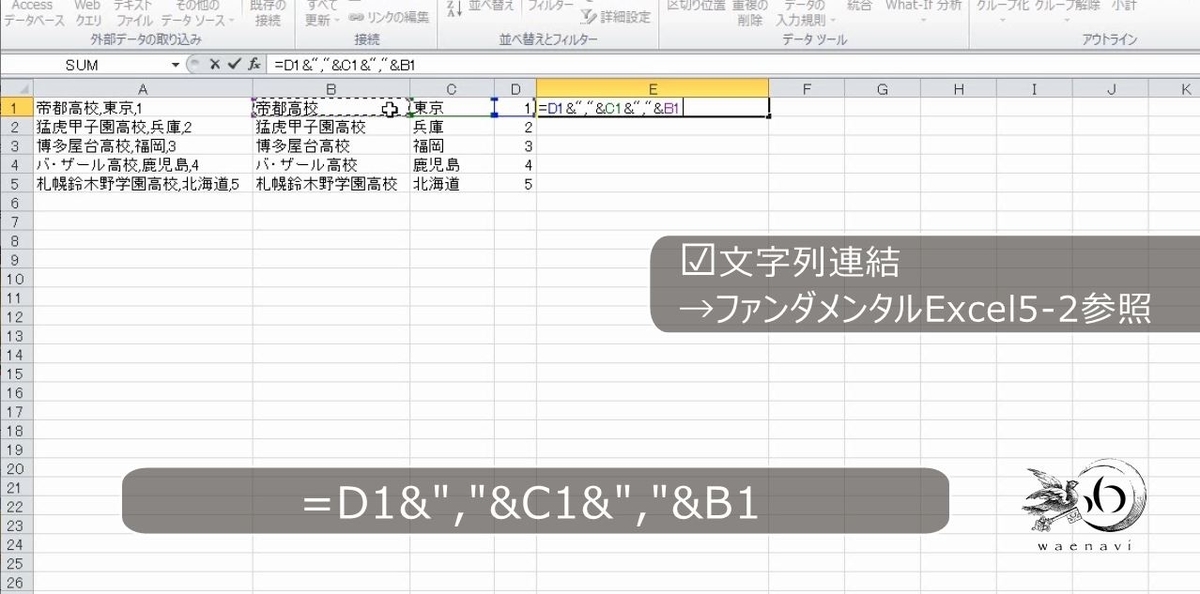Click the 小計 subtotal icon
1200x594 pixels.
click(1126, 8)
